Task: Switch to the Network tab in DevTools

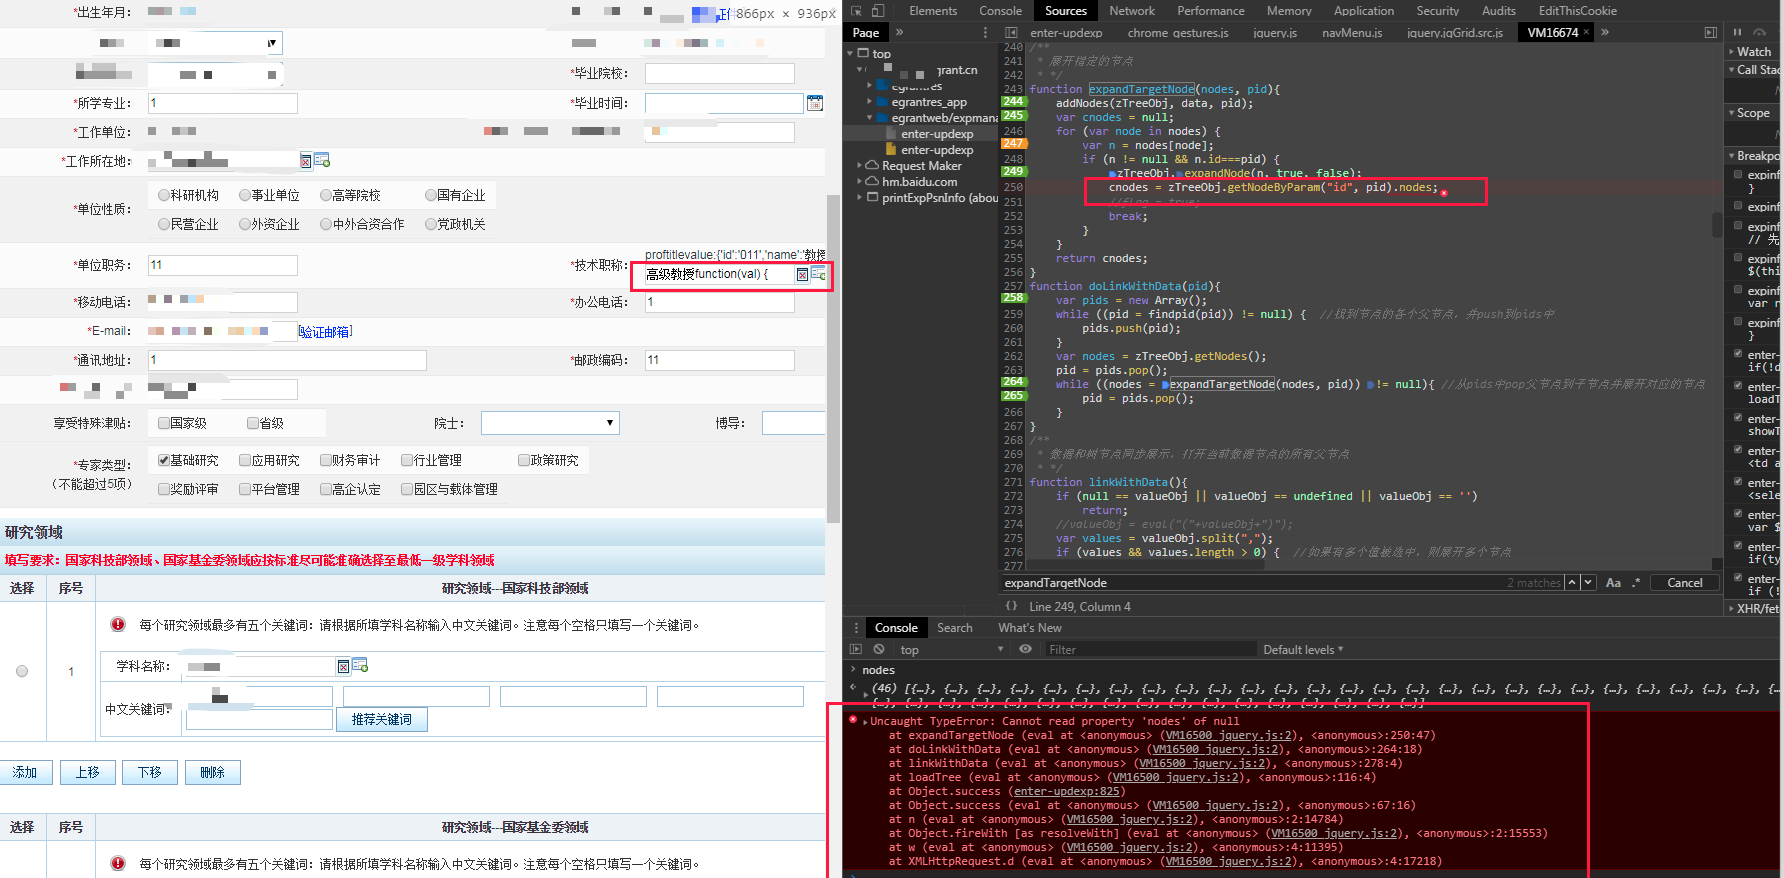Action: pos(1131,11)
